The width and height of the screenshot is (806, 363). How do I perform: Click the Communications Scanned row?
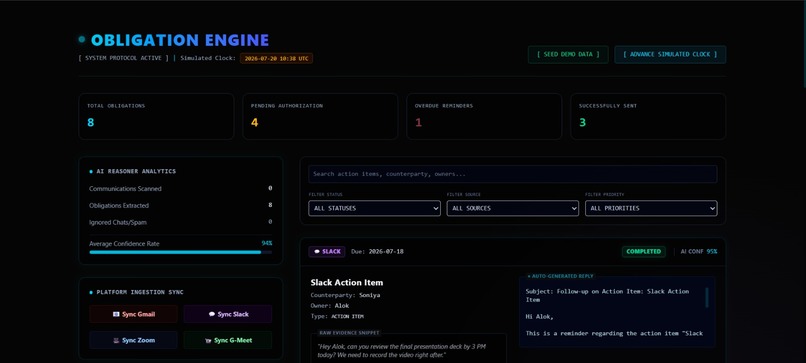[180, 189]
